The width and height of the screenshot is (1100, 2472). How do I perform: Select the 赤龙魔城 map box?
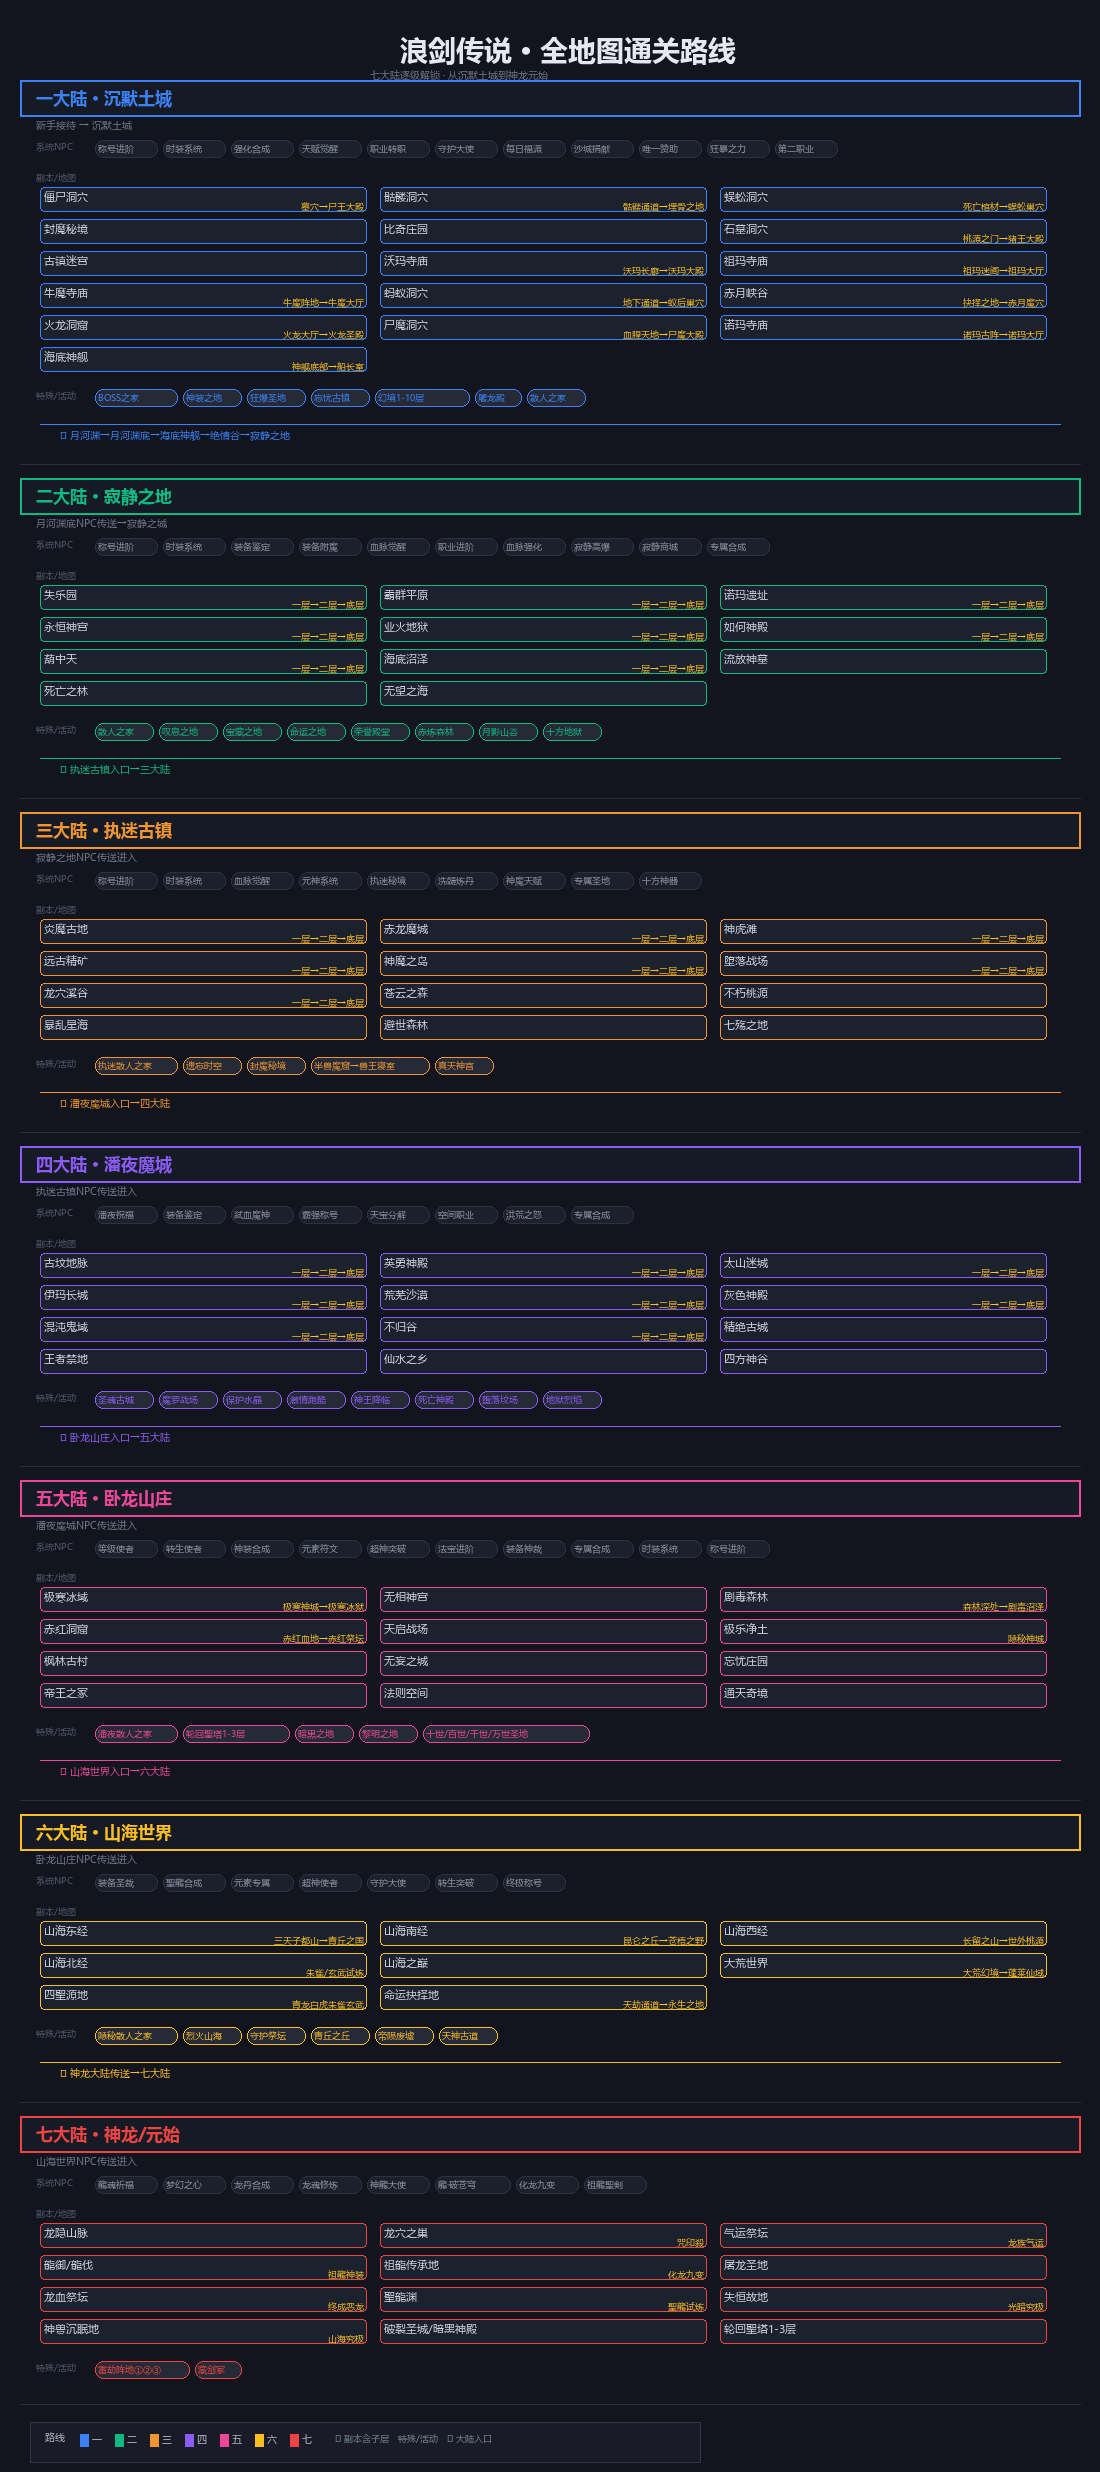click(x=543, y=932)
